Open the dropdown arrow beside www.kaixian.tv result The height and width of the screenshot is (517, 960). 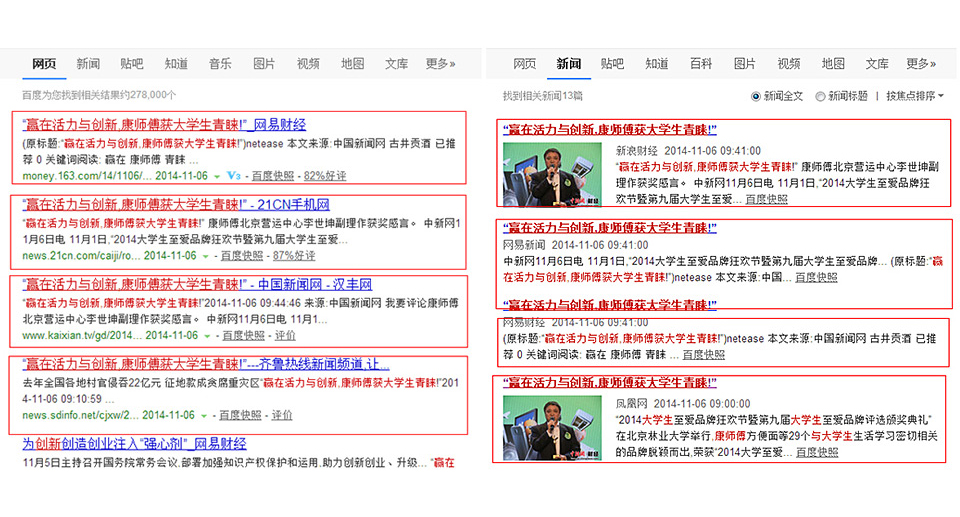[x=206, y=336]
